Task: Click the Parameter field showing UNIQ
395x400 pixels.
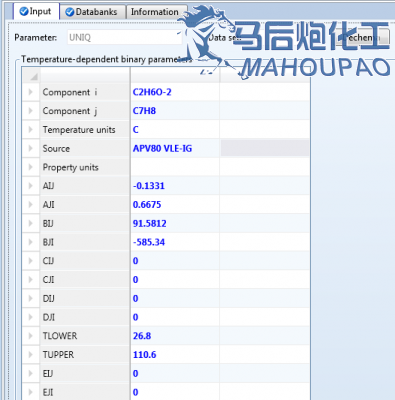Action: click(124, 37)
